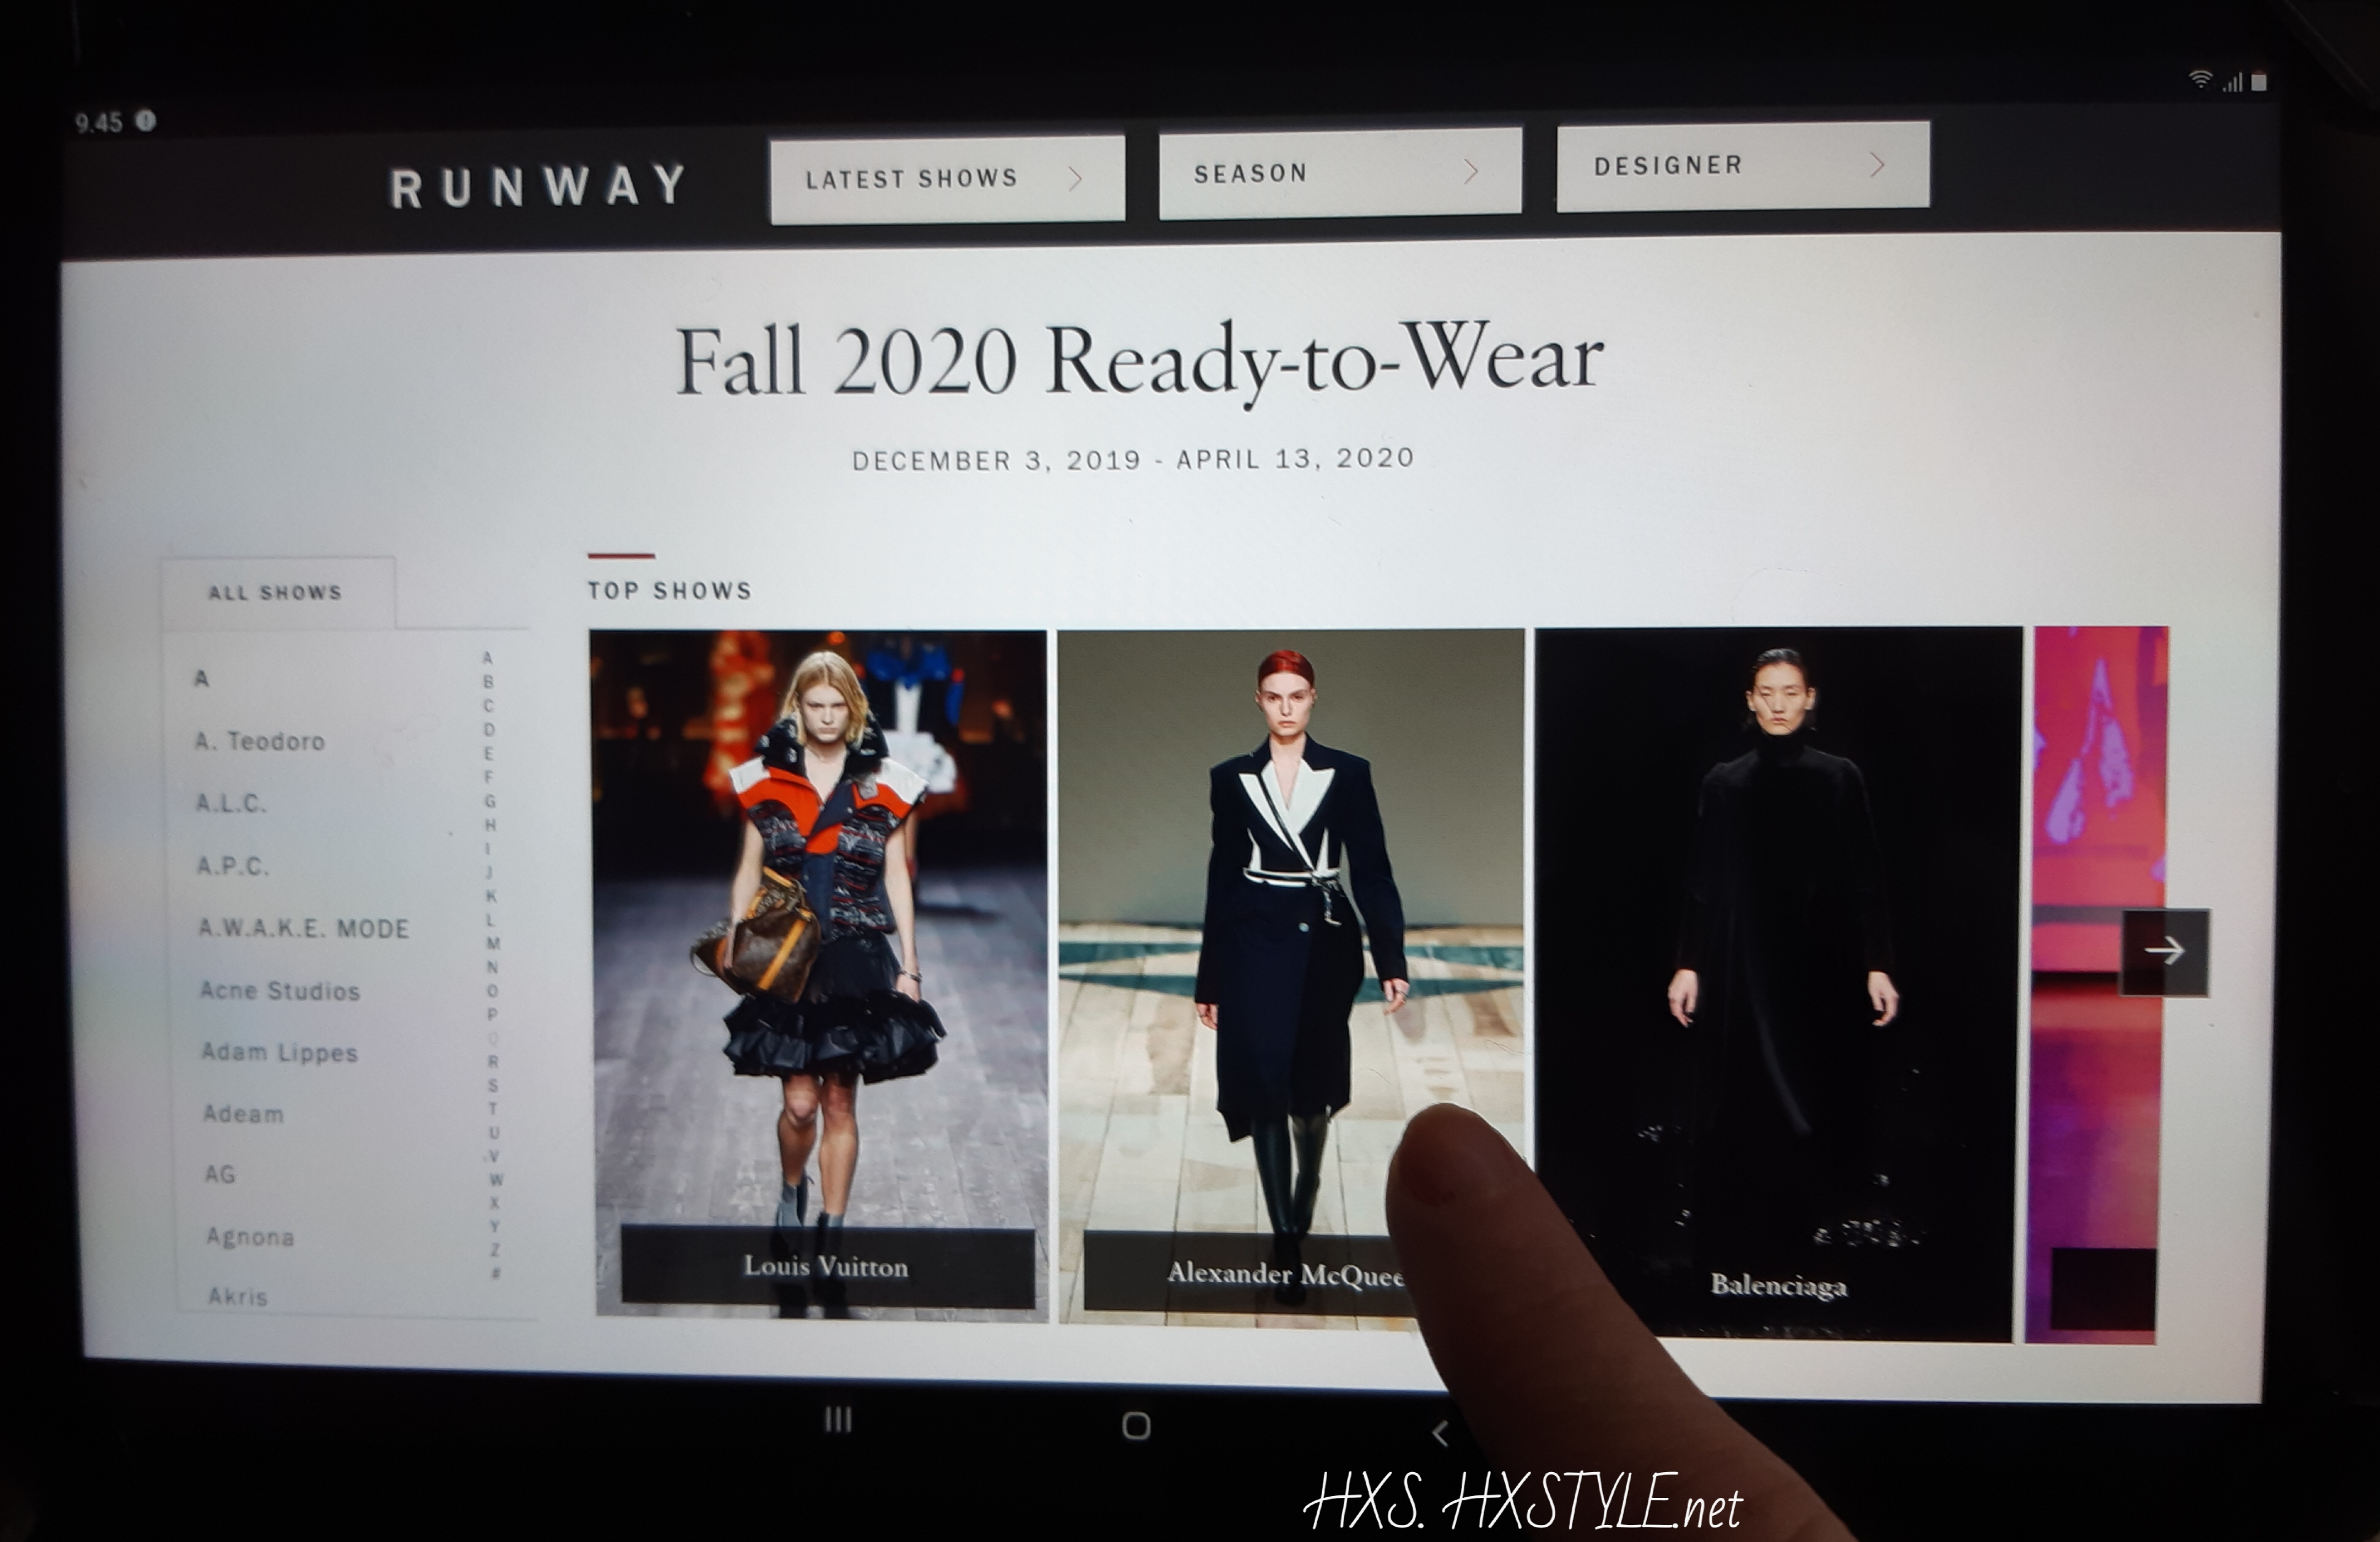Open the Adeam show
This screenshot has width=2380, height=1542.
[x=244, y=1114]
